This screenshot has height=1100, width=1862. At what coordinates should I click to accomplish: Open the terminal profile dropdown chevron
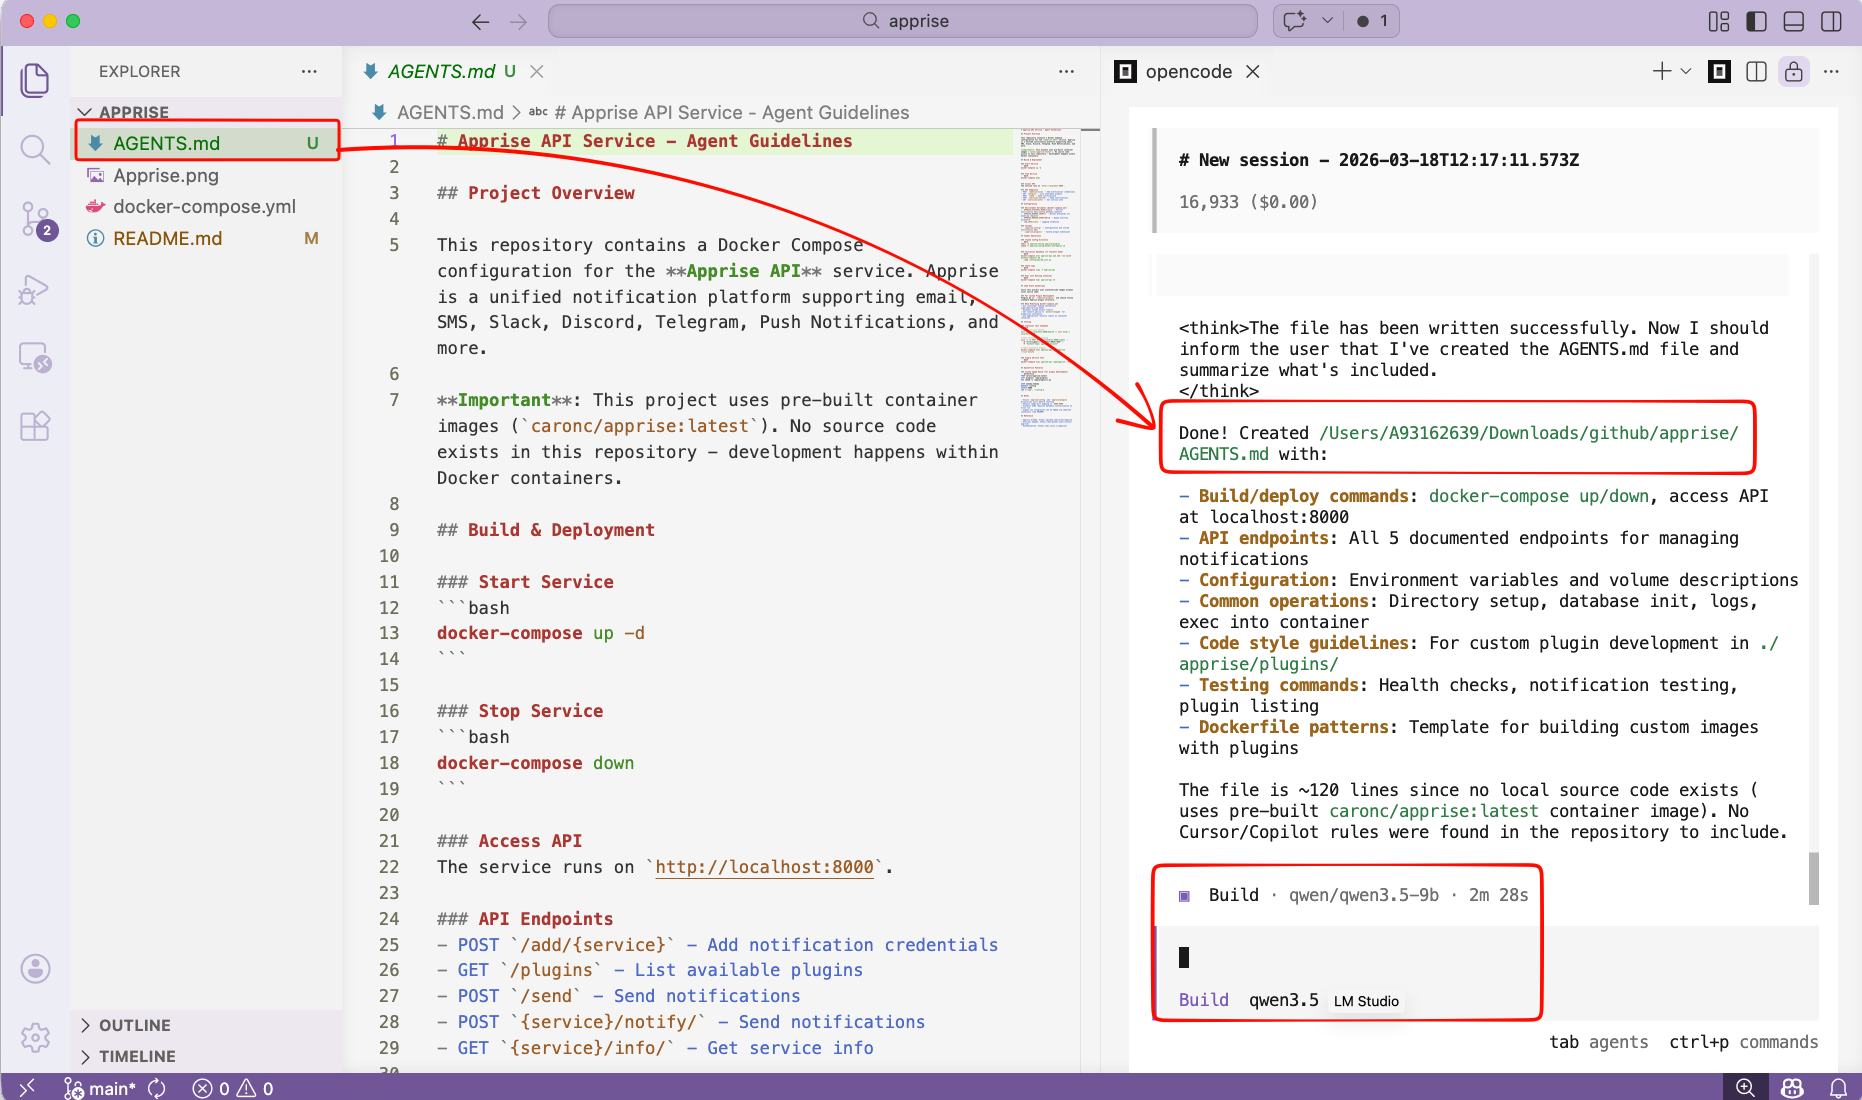pyautogui.click(x=1686, y=71)
